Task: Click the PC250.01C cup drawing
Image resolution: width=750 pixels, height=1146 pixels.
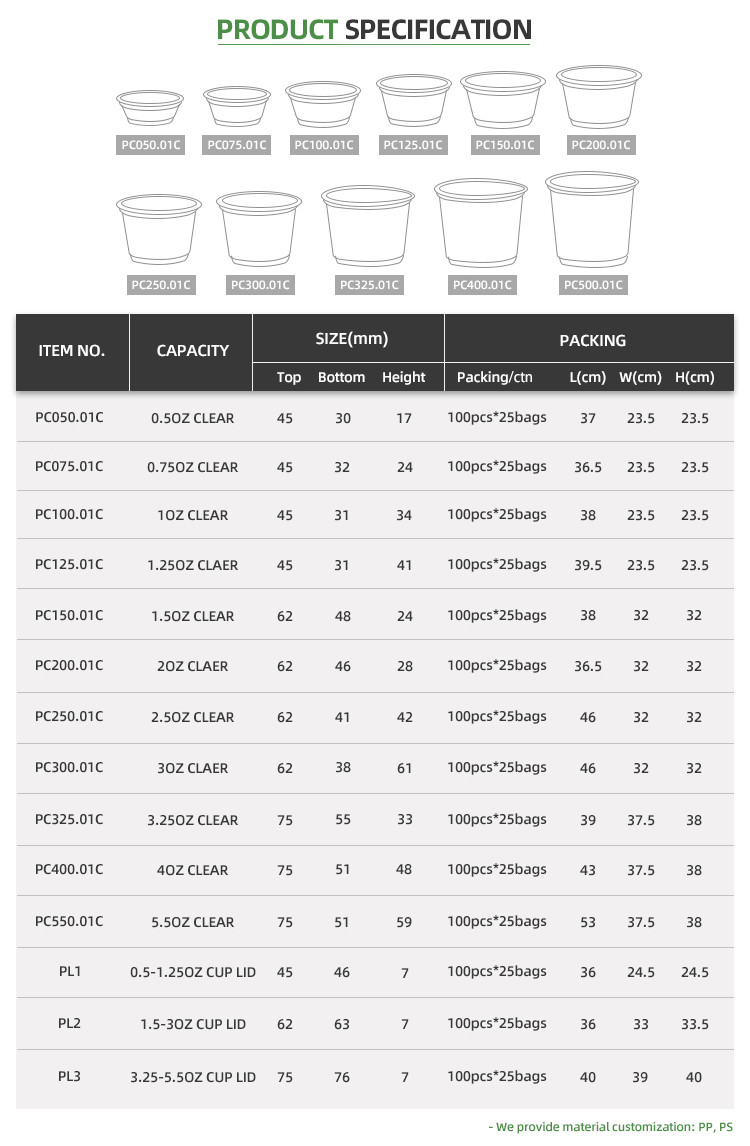Action: click(159, 229)
